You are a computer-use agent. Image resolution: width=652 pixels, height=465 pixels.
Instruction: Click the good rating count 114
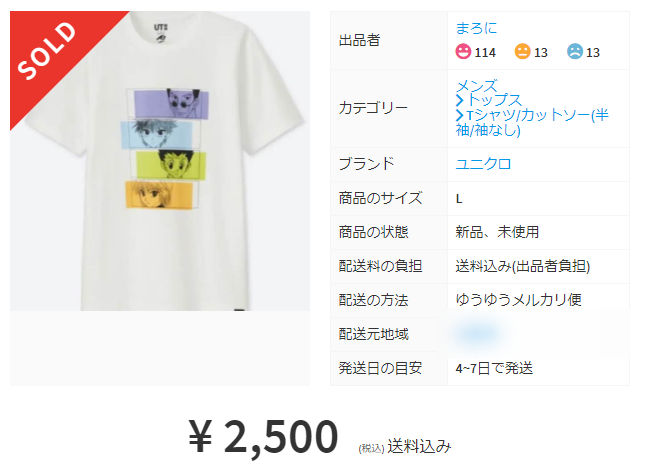(x=485, y=52)
